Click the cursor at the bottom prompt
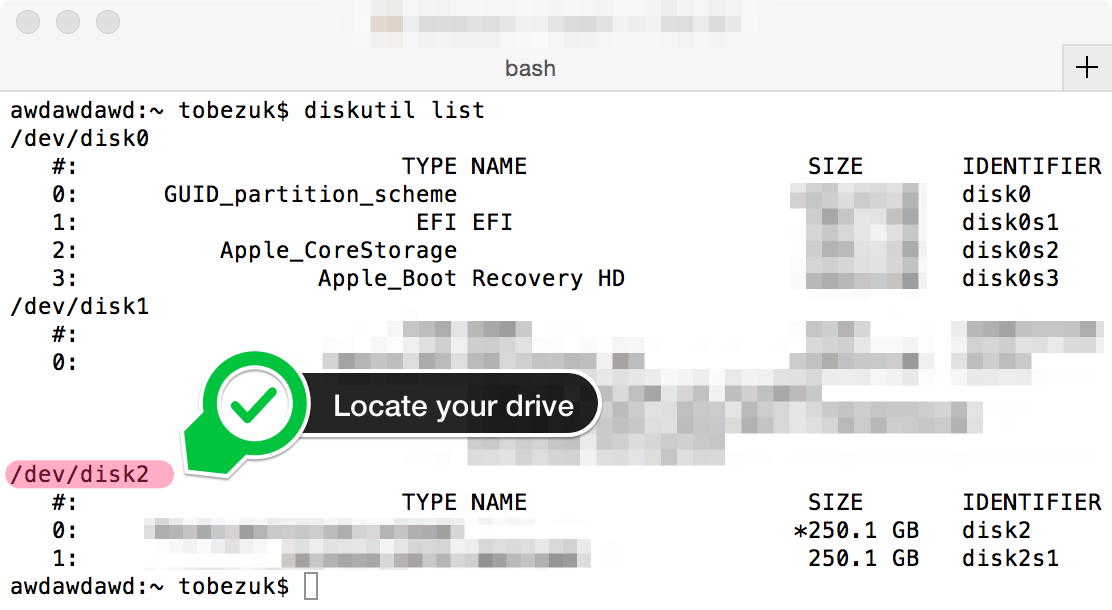Viewport: 1112px width, 610px height. click(311, 586)
